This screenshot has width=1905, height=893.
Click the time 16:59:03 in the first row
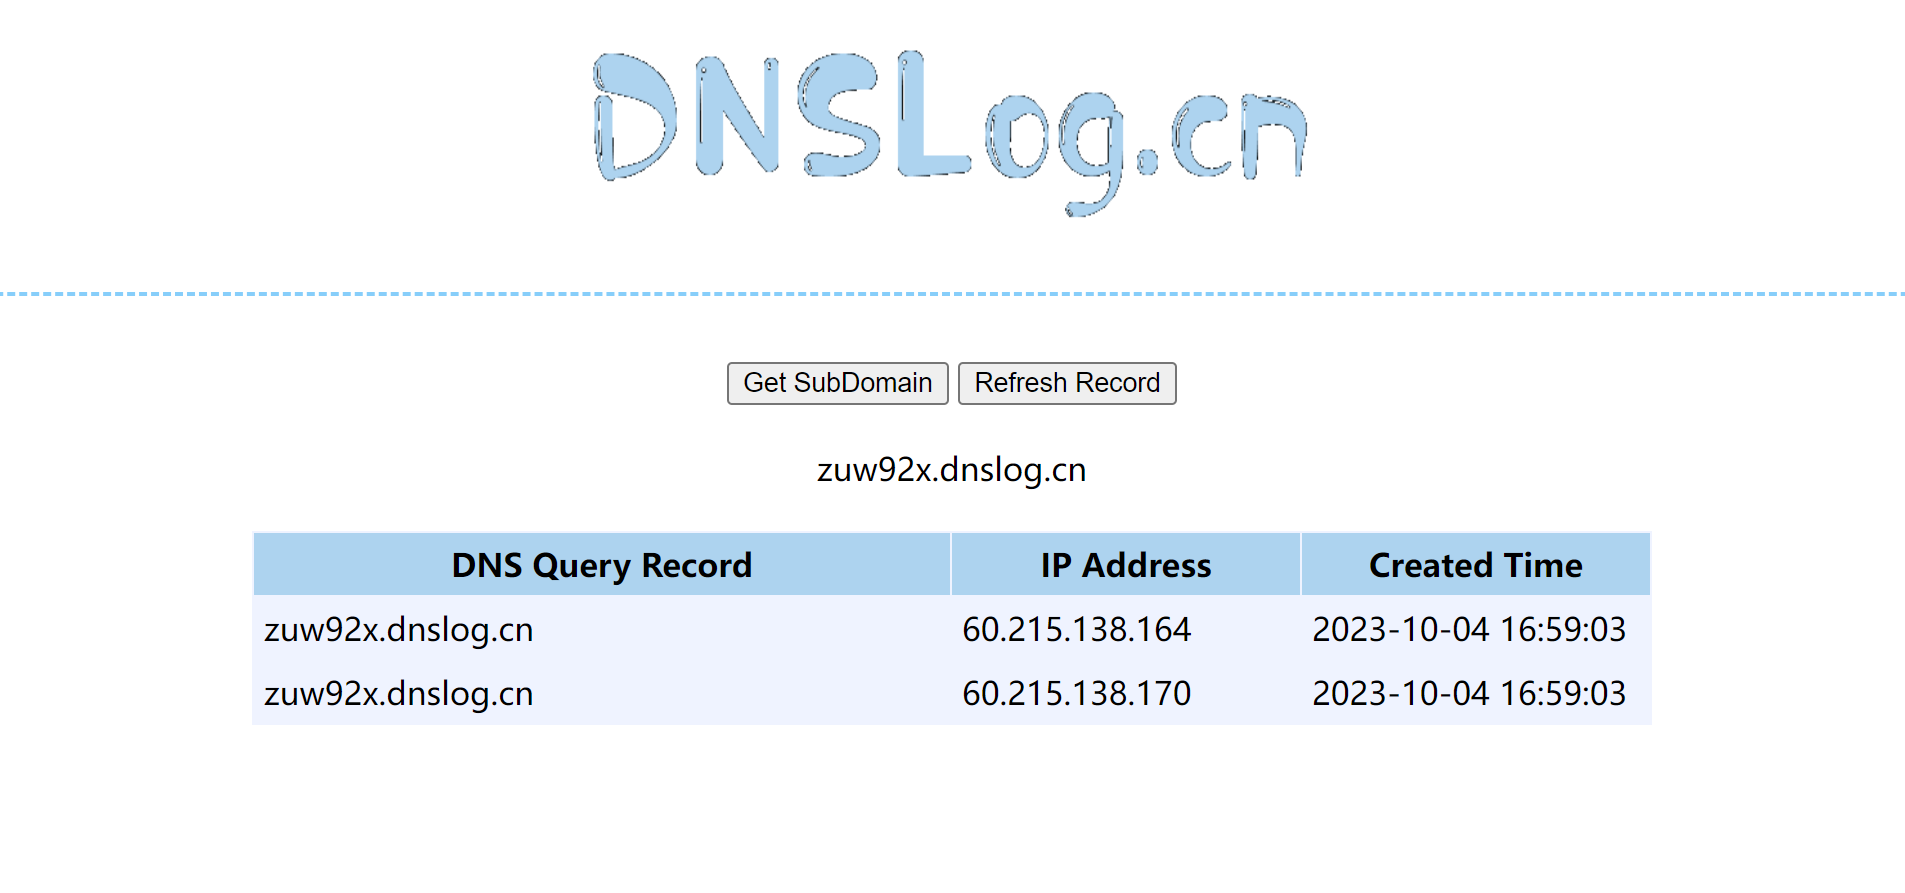(x=1563, y=630)
